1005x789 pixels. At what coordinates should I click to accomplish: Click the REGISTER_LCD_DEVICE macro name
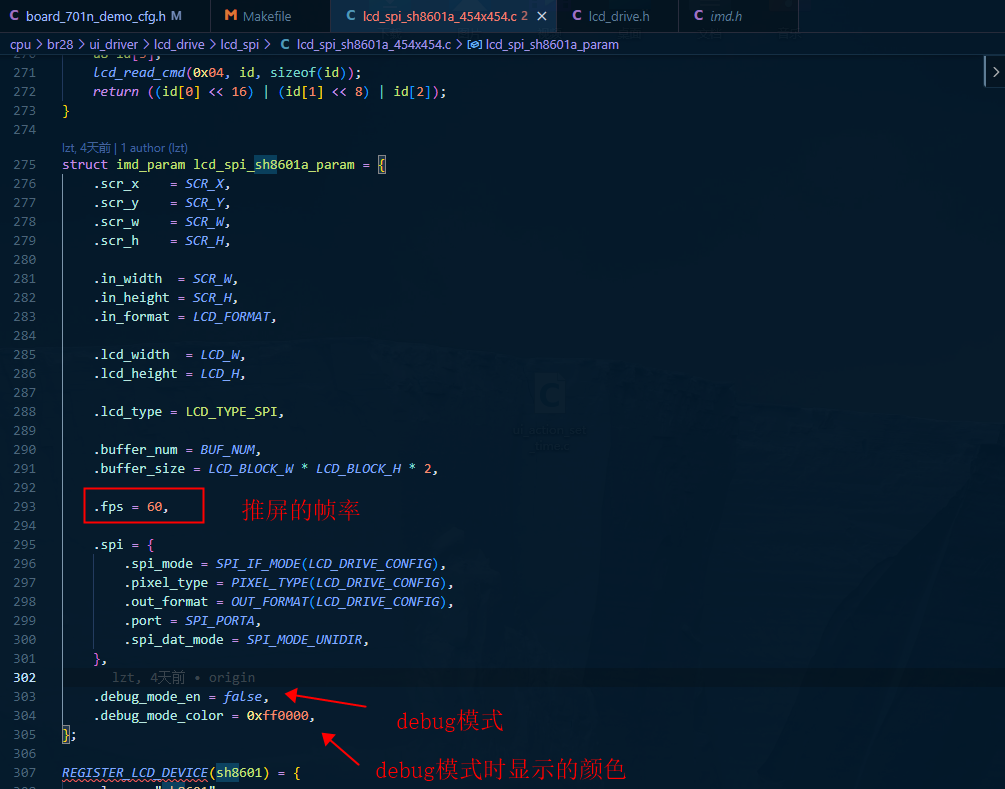135,772
